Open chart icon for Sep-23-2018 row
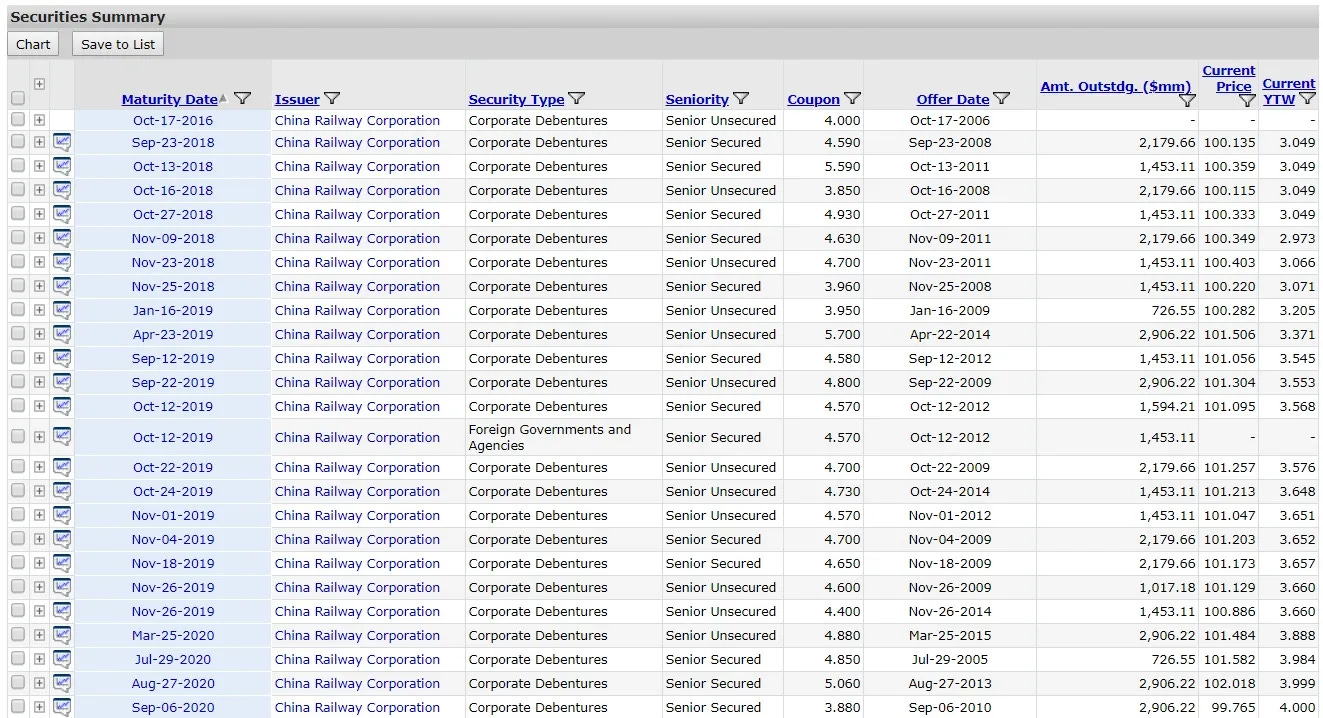The height and width of the screenshot is (718, 1323). click(x=62, y=142)
